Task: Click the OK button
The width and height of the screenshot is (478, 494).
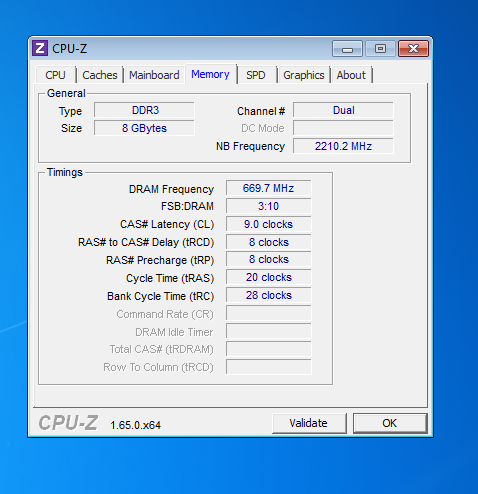Action: click(390, 423)
